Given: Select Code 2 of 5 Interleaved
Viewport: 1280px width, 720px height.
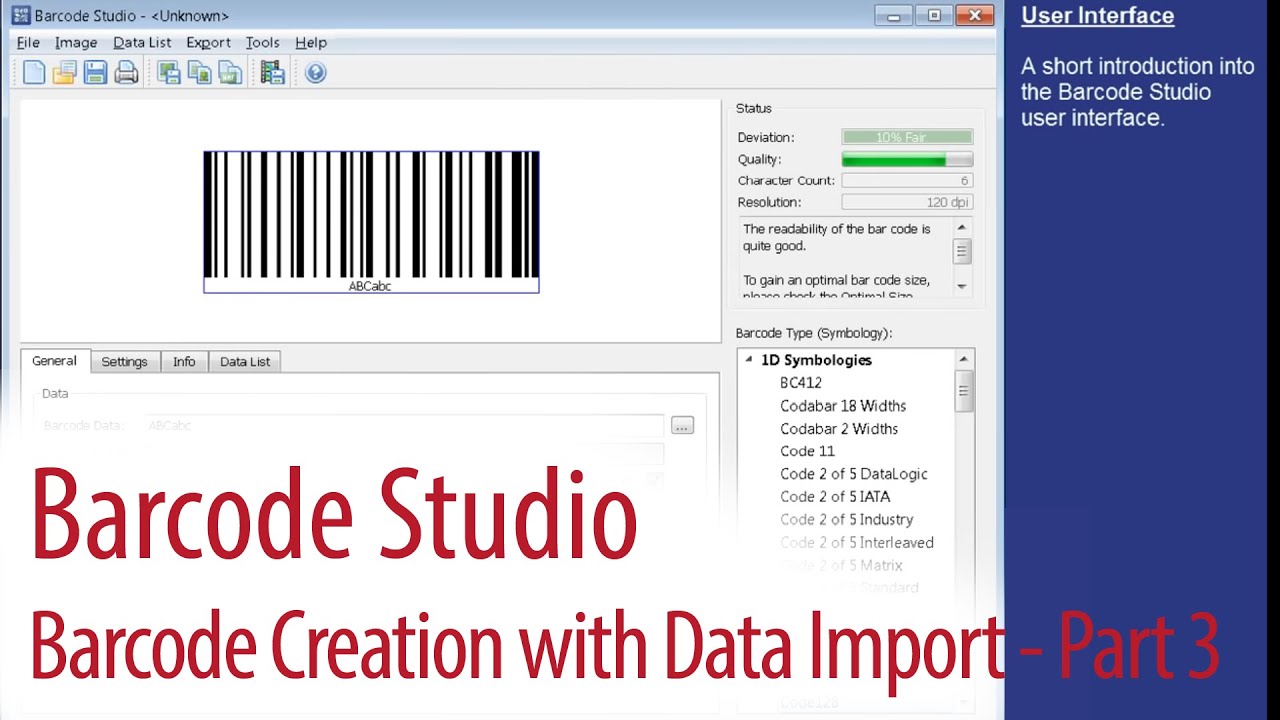Looking at the screenshot, I should 857,543.
